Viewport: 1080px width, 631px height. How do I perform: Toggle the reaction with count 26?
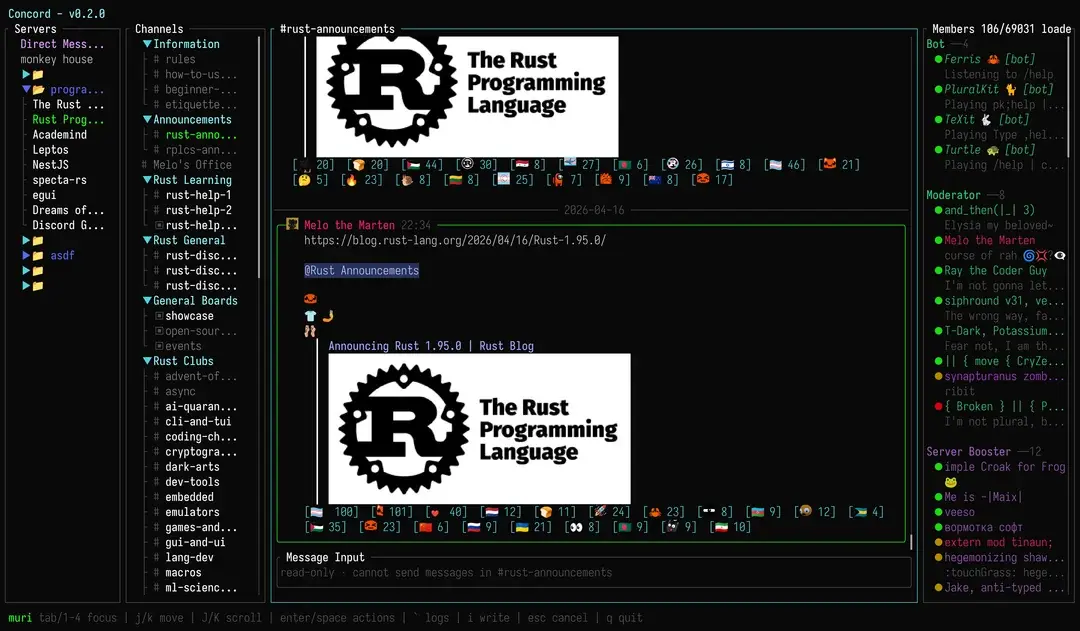pos(682,165)
